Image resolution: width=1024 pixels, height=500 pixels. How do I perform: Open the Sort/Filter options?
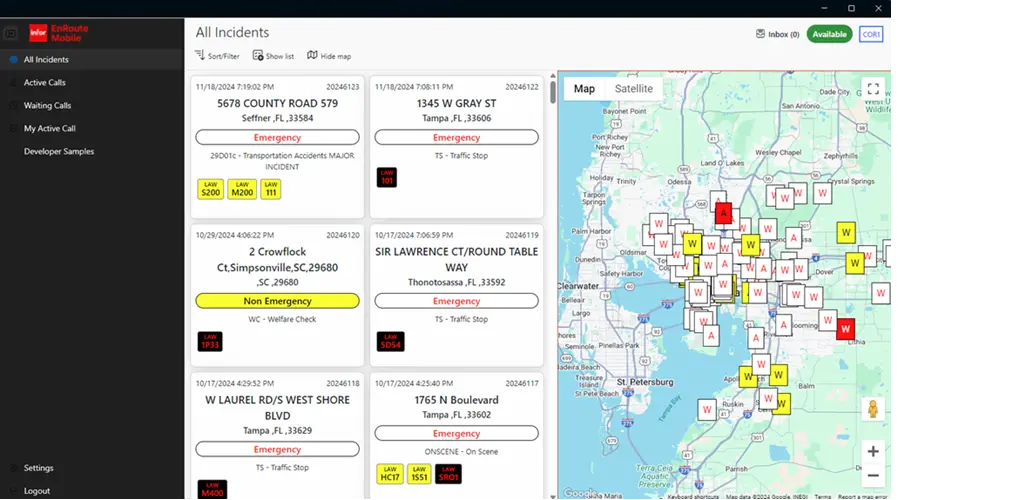click(217, 56)
